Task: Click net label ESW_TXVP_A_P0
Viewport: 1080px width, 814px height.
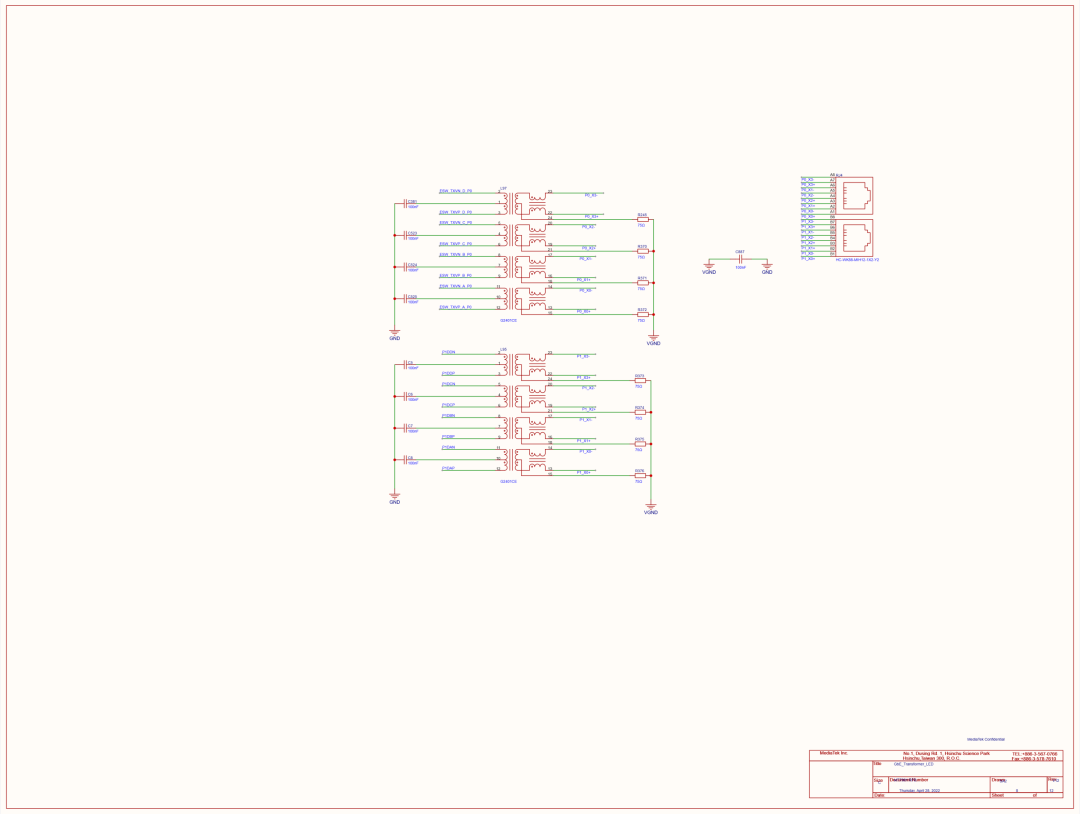Action: pyautogui.click(x=455, y=307)
